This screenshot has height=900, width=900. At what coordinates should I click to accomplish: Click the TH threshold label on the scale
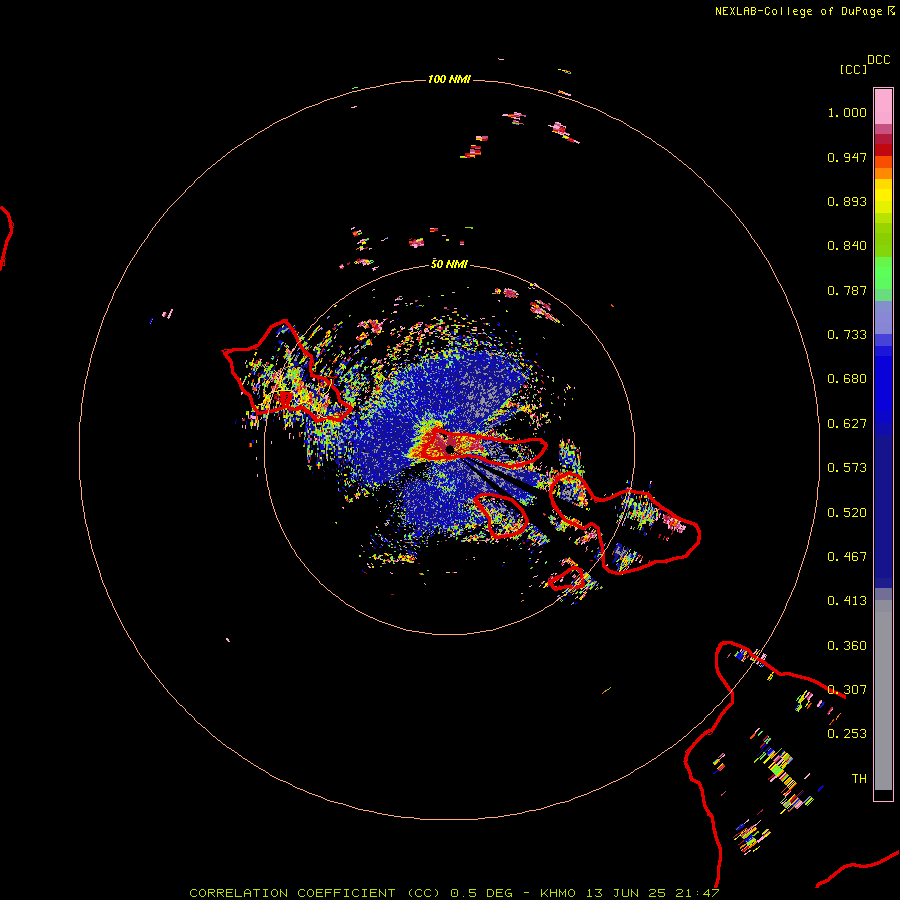859,779
